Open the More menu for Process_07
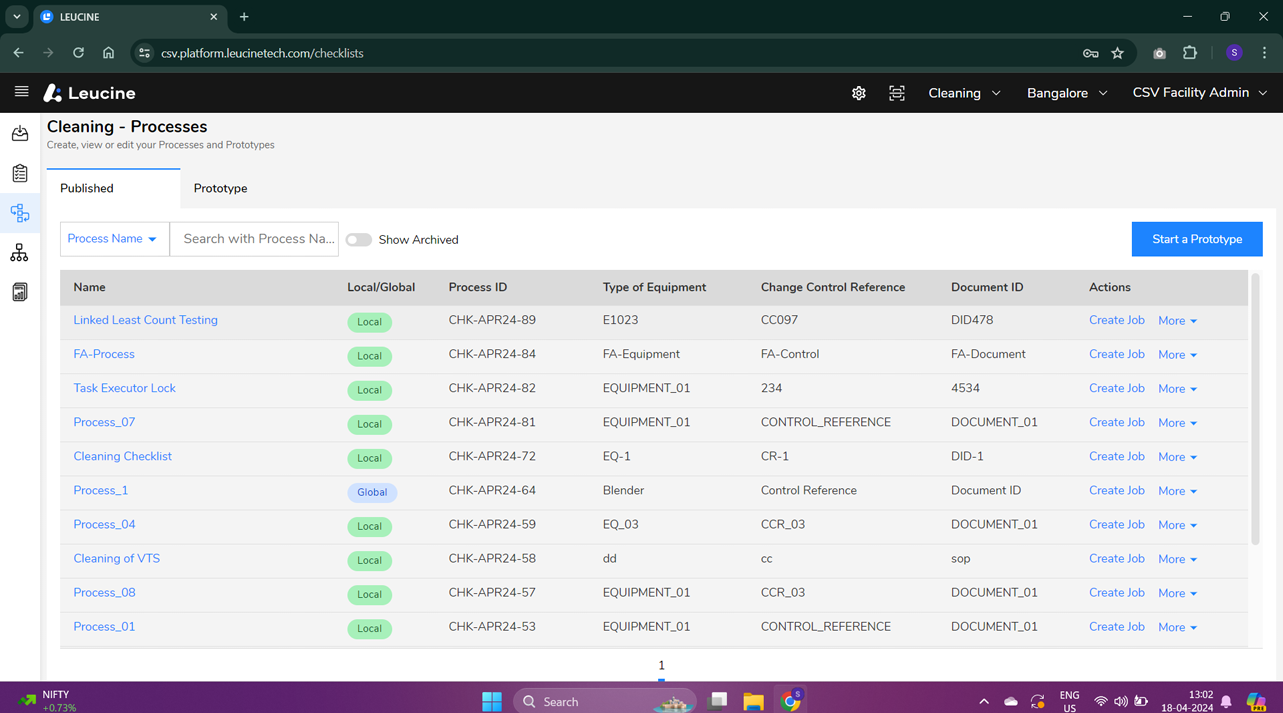 coord(1177,423)
